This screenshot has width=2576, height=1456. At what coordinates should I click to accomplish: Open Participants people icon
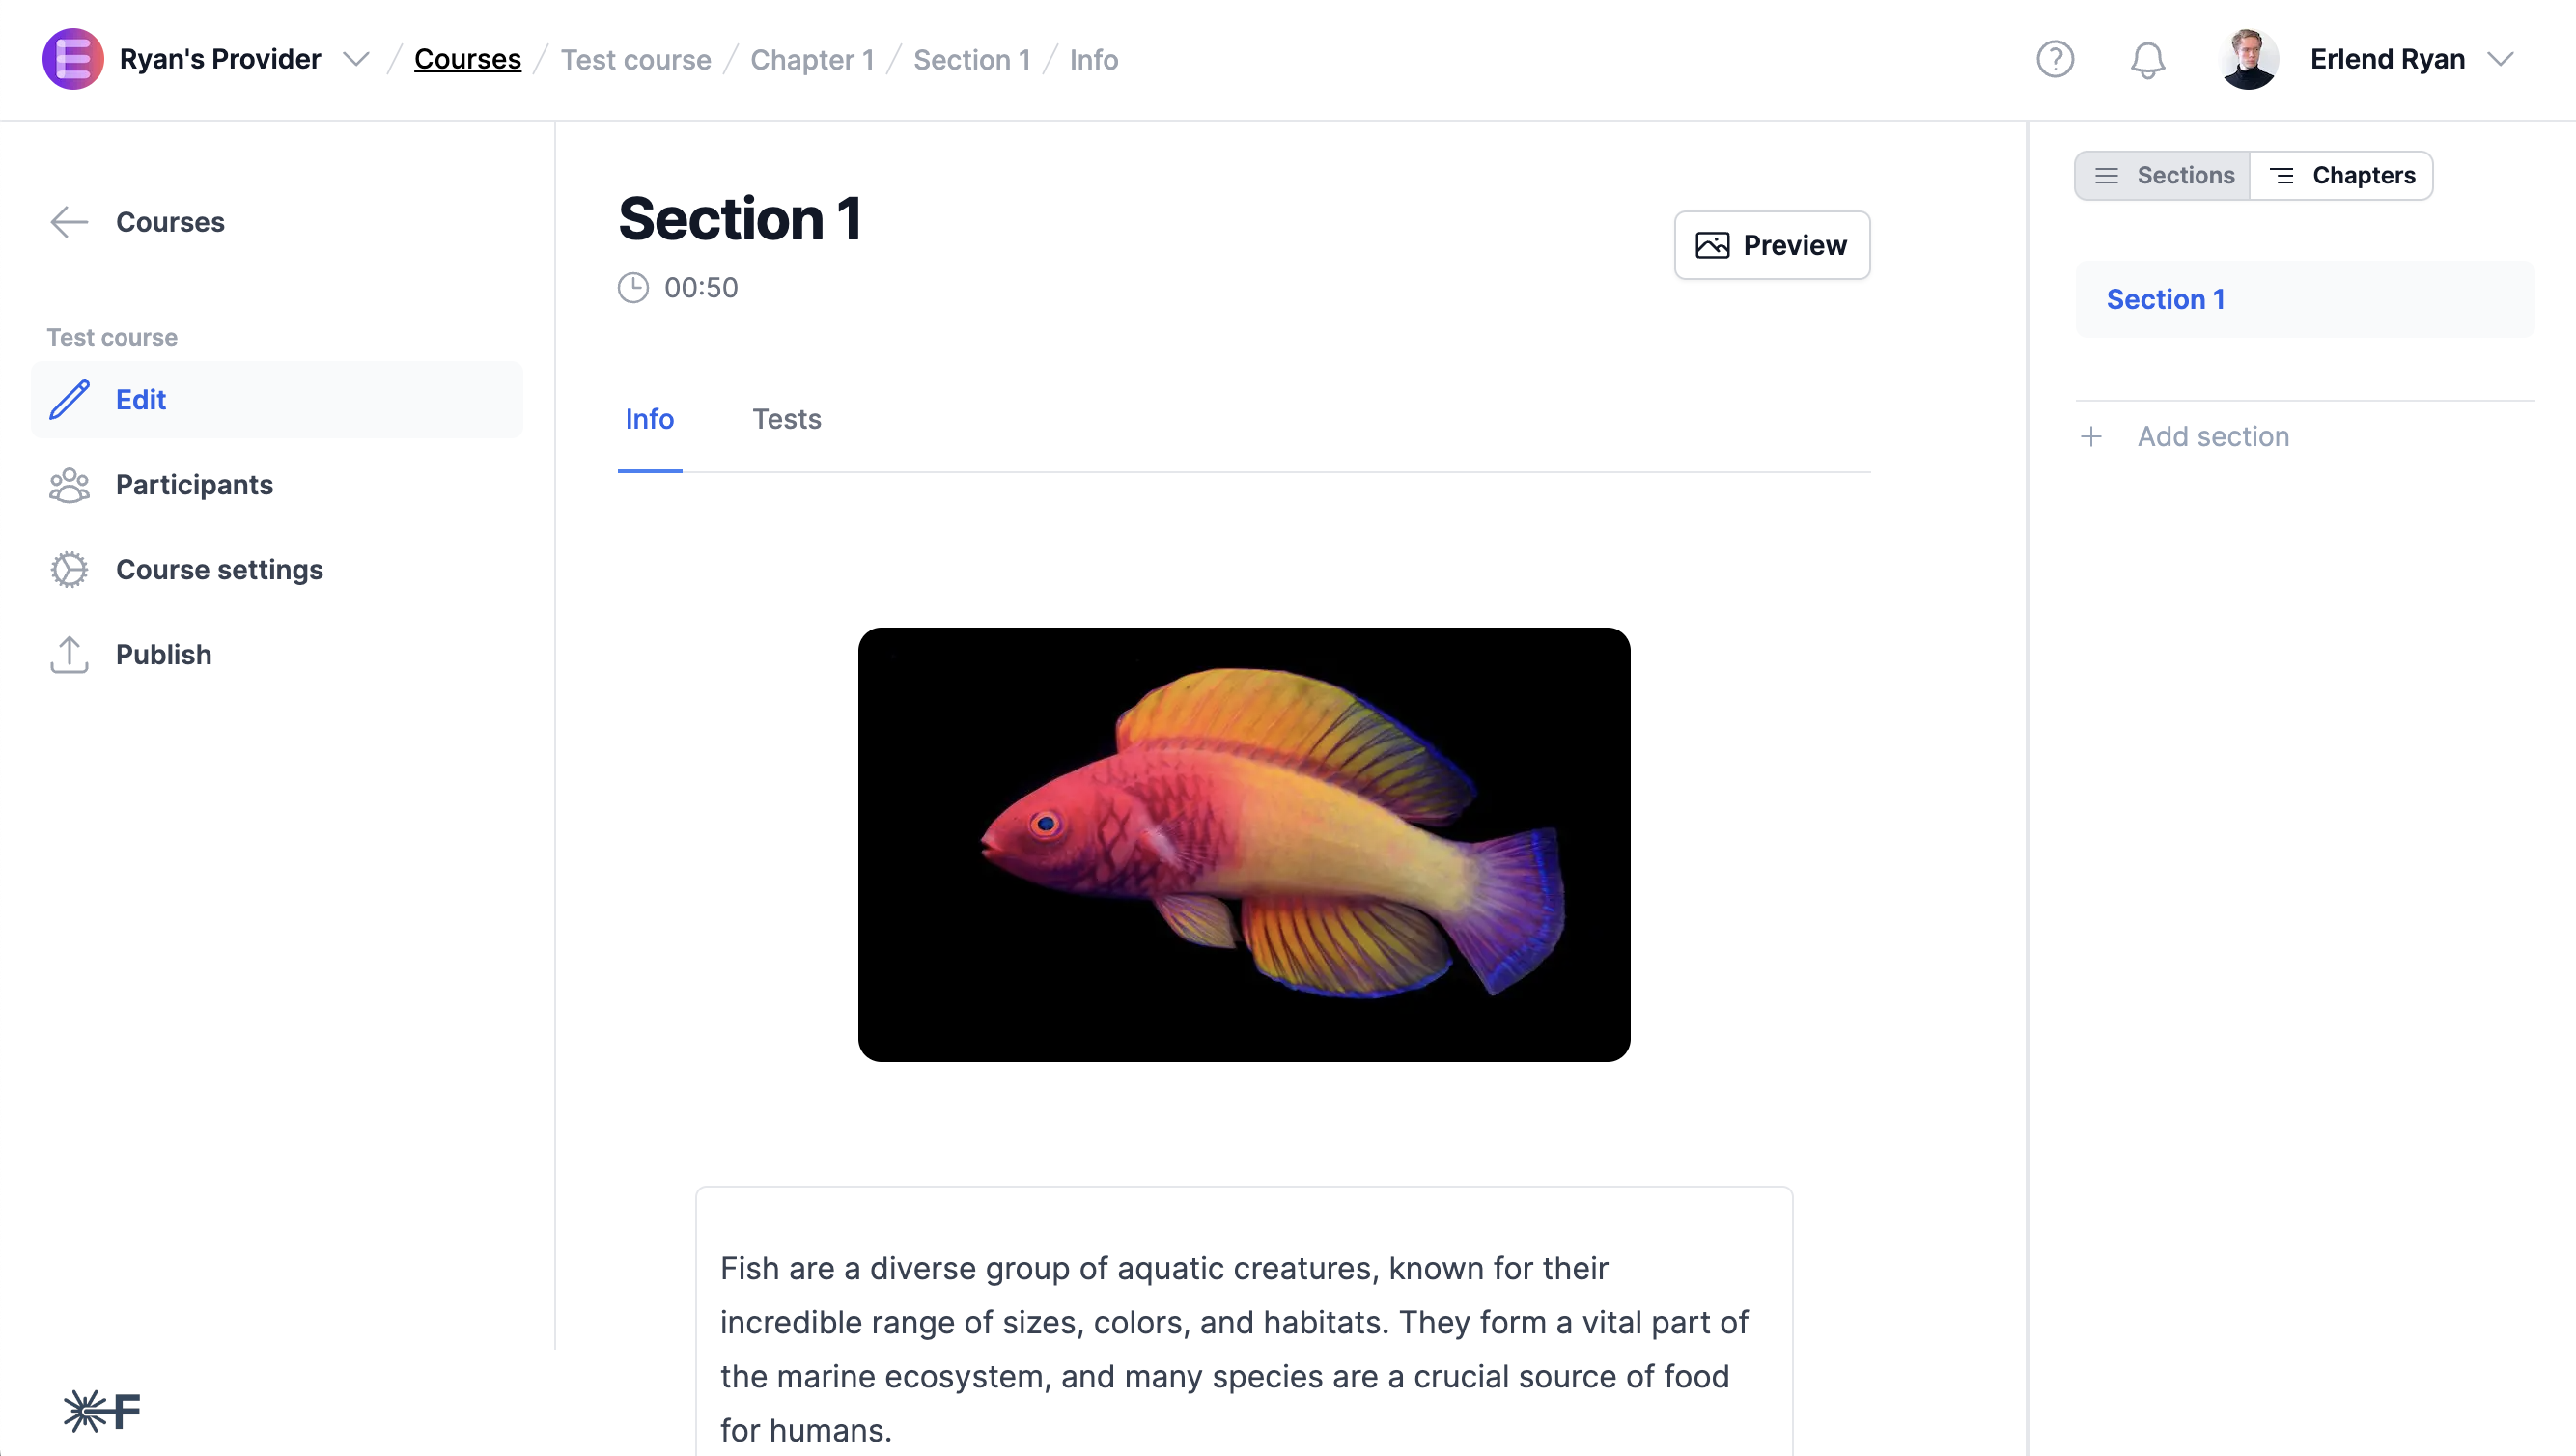click(x=69, y=484)
